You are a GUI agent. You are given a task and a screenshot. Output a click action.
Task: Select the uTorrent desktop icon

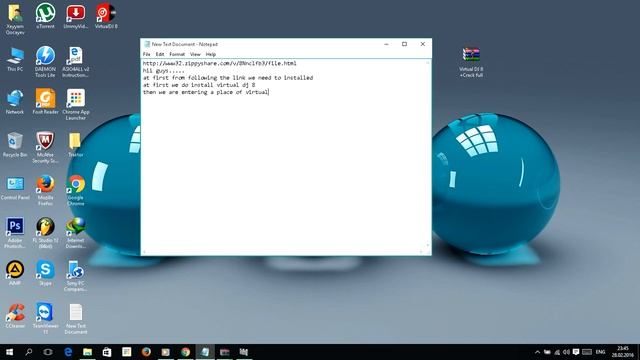tap(45, 16)
